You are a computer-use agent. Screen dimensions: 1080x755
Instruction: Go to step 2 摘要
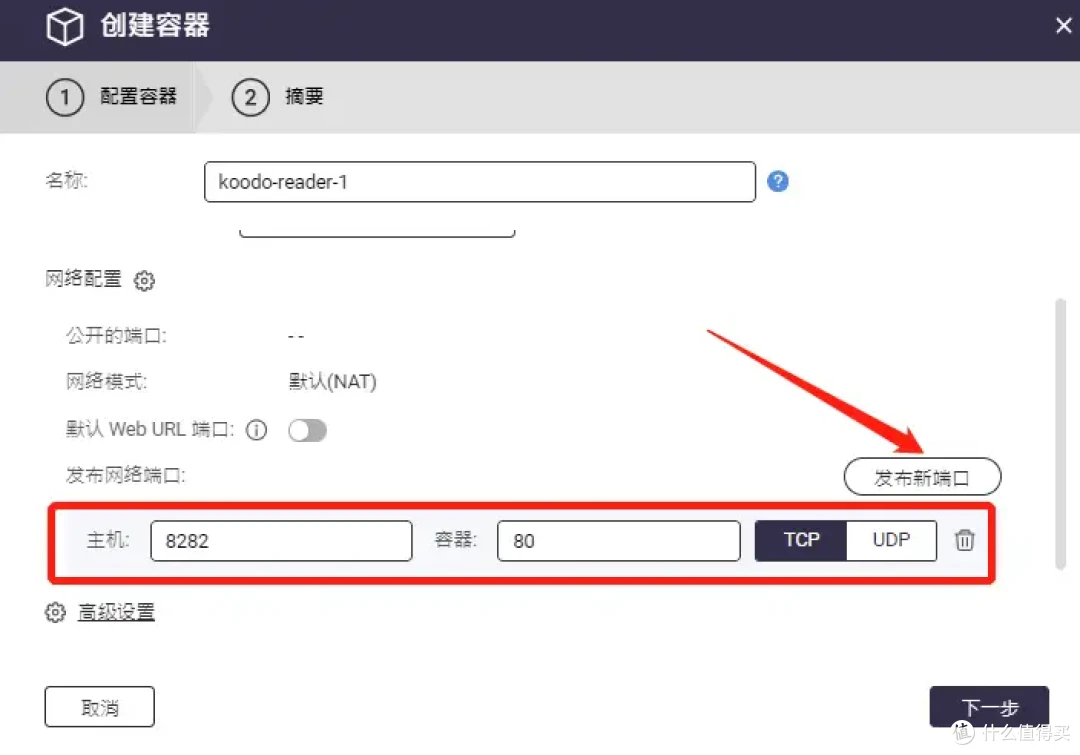tap(278, 96)
